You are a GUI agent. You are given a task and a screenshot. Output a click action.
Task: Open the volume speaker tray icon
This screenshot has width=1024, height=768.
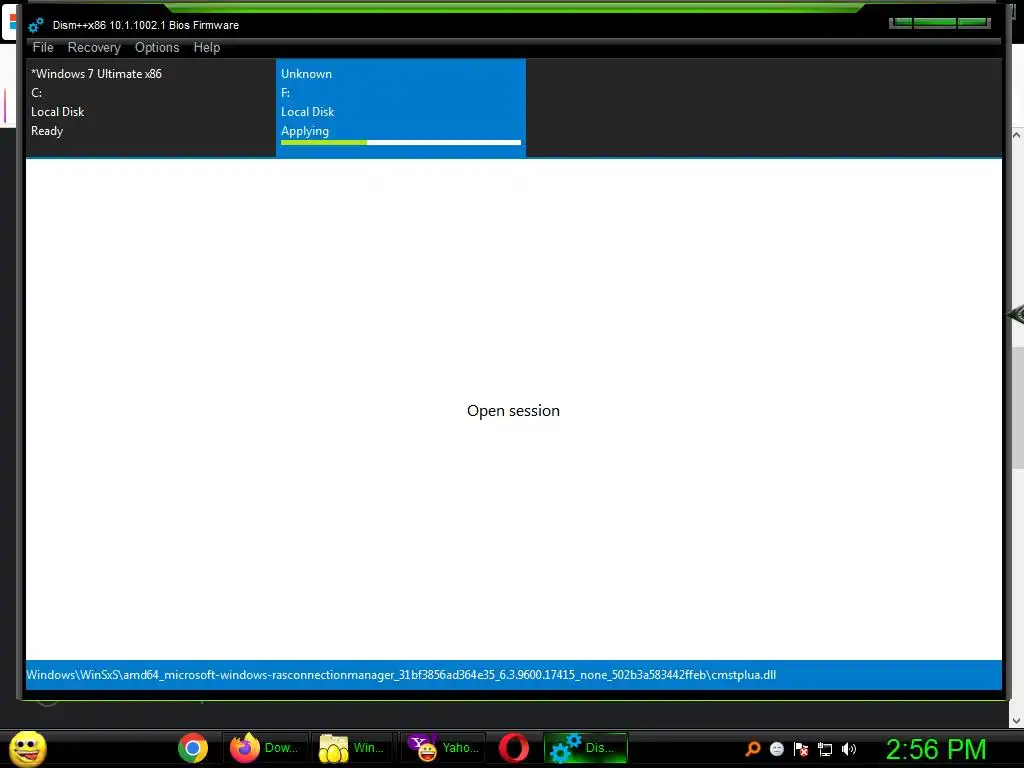[x=849, y=749]
